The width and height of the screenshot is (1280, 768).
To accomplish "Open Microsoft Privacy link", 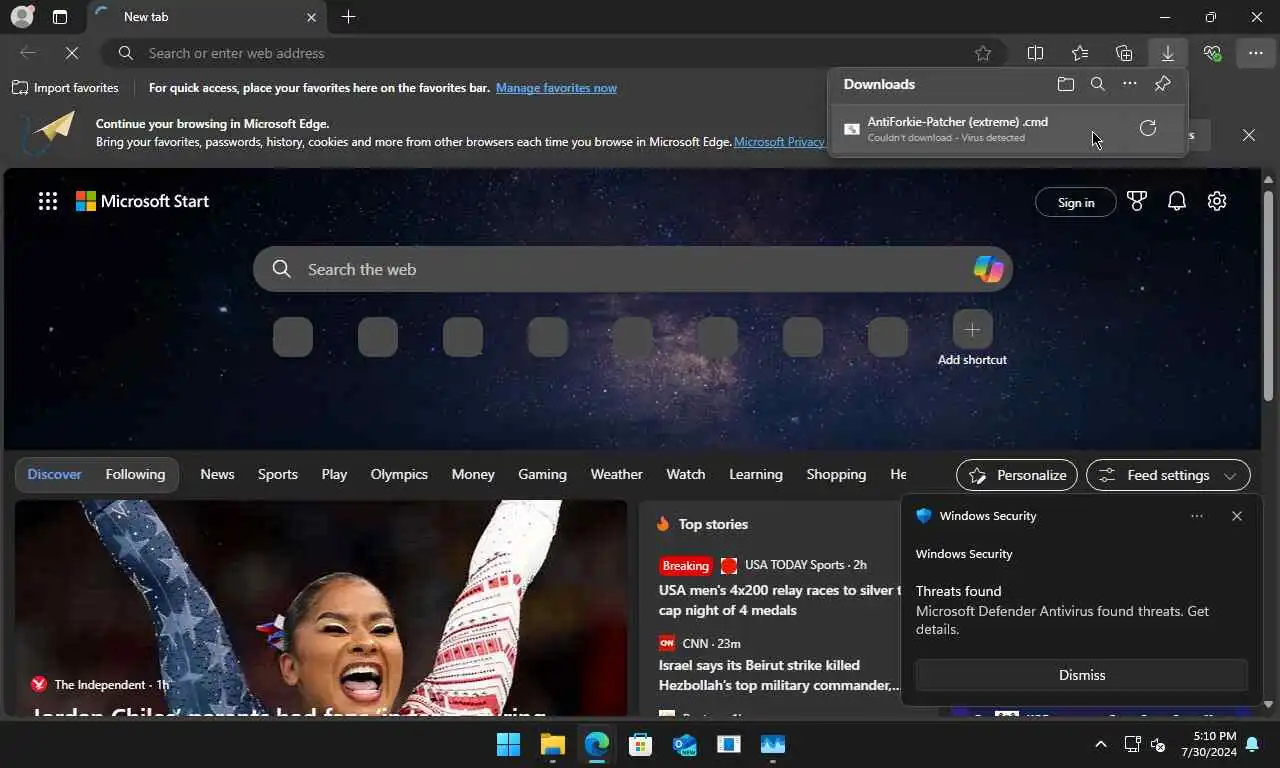I will (x=779, y=142).
